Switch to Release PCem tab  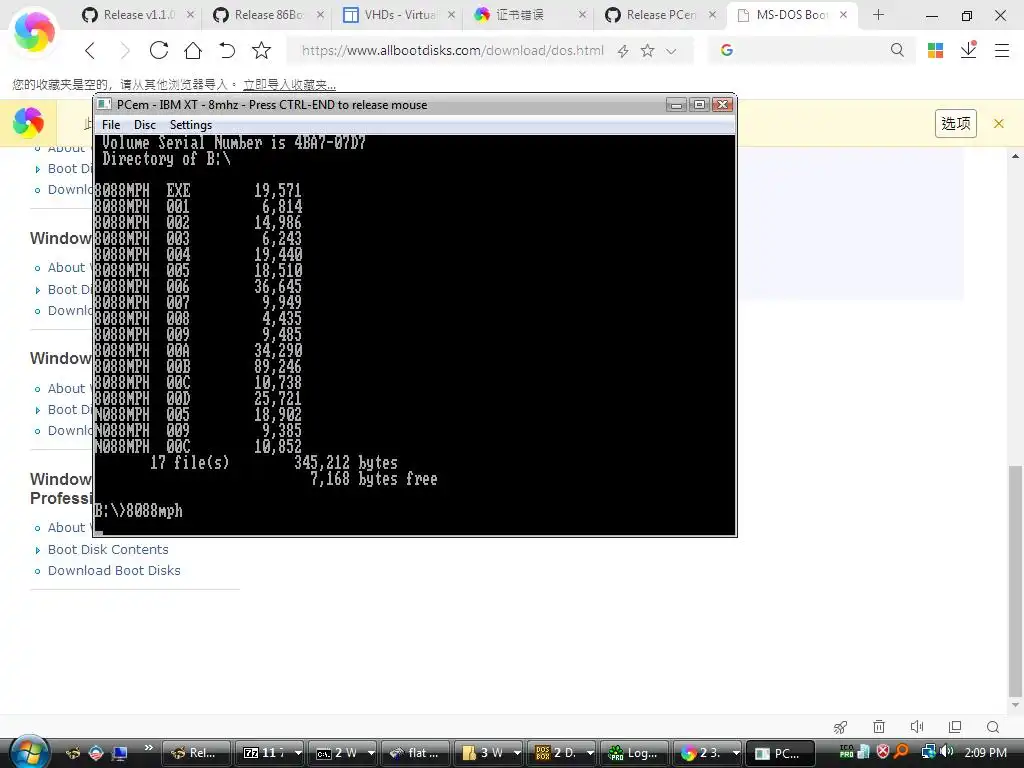(x=660, y=14)
